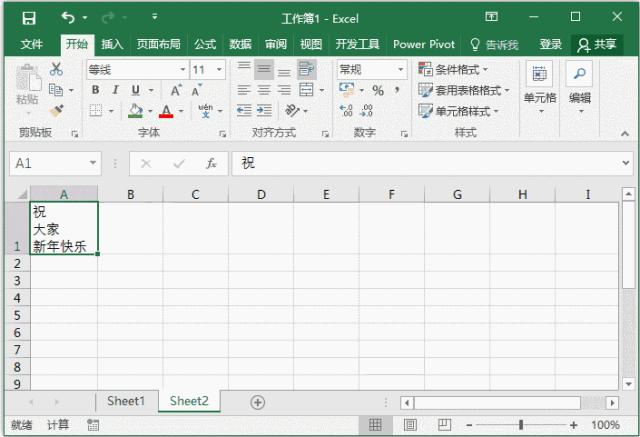Show phonetic guide wén icon
640x437 pixels.
[205, 110]
